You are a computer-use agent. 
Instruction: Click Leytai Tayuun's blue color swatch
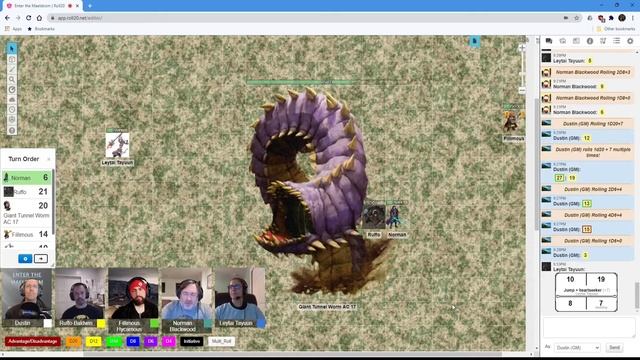261,324
